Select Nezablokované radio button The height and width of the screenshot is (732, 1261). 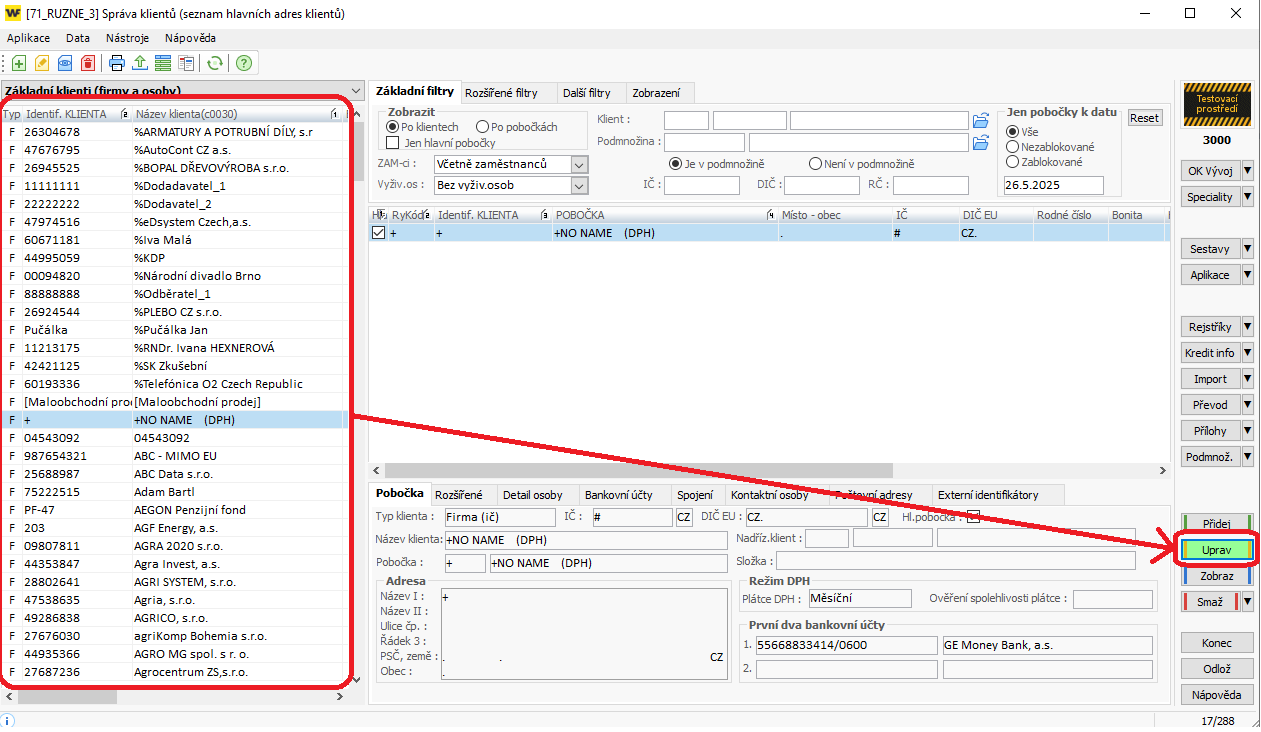click(1013, 147)
